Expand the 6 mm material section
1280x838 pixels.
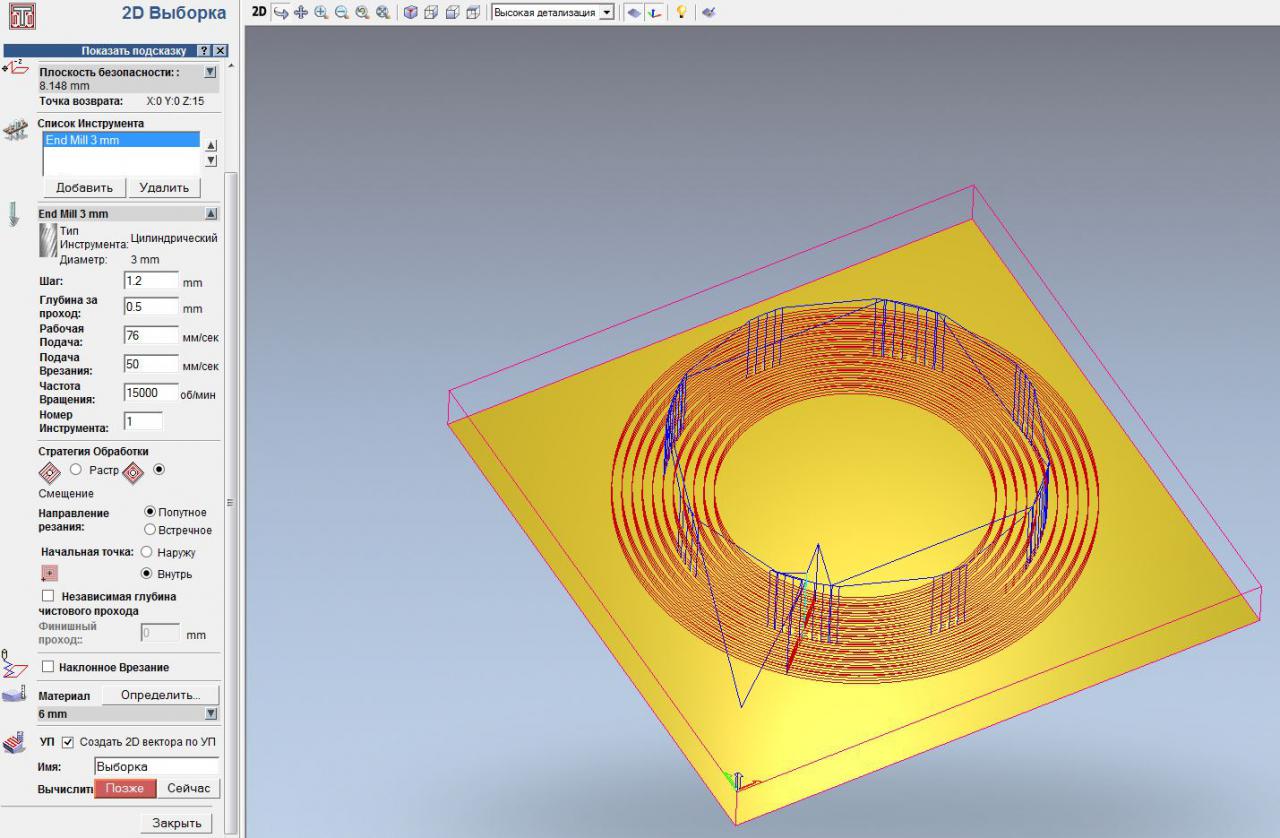[211, 714]
